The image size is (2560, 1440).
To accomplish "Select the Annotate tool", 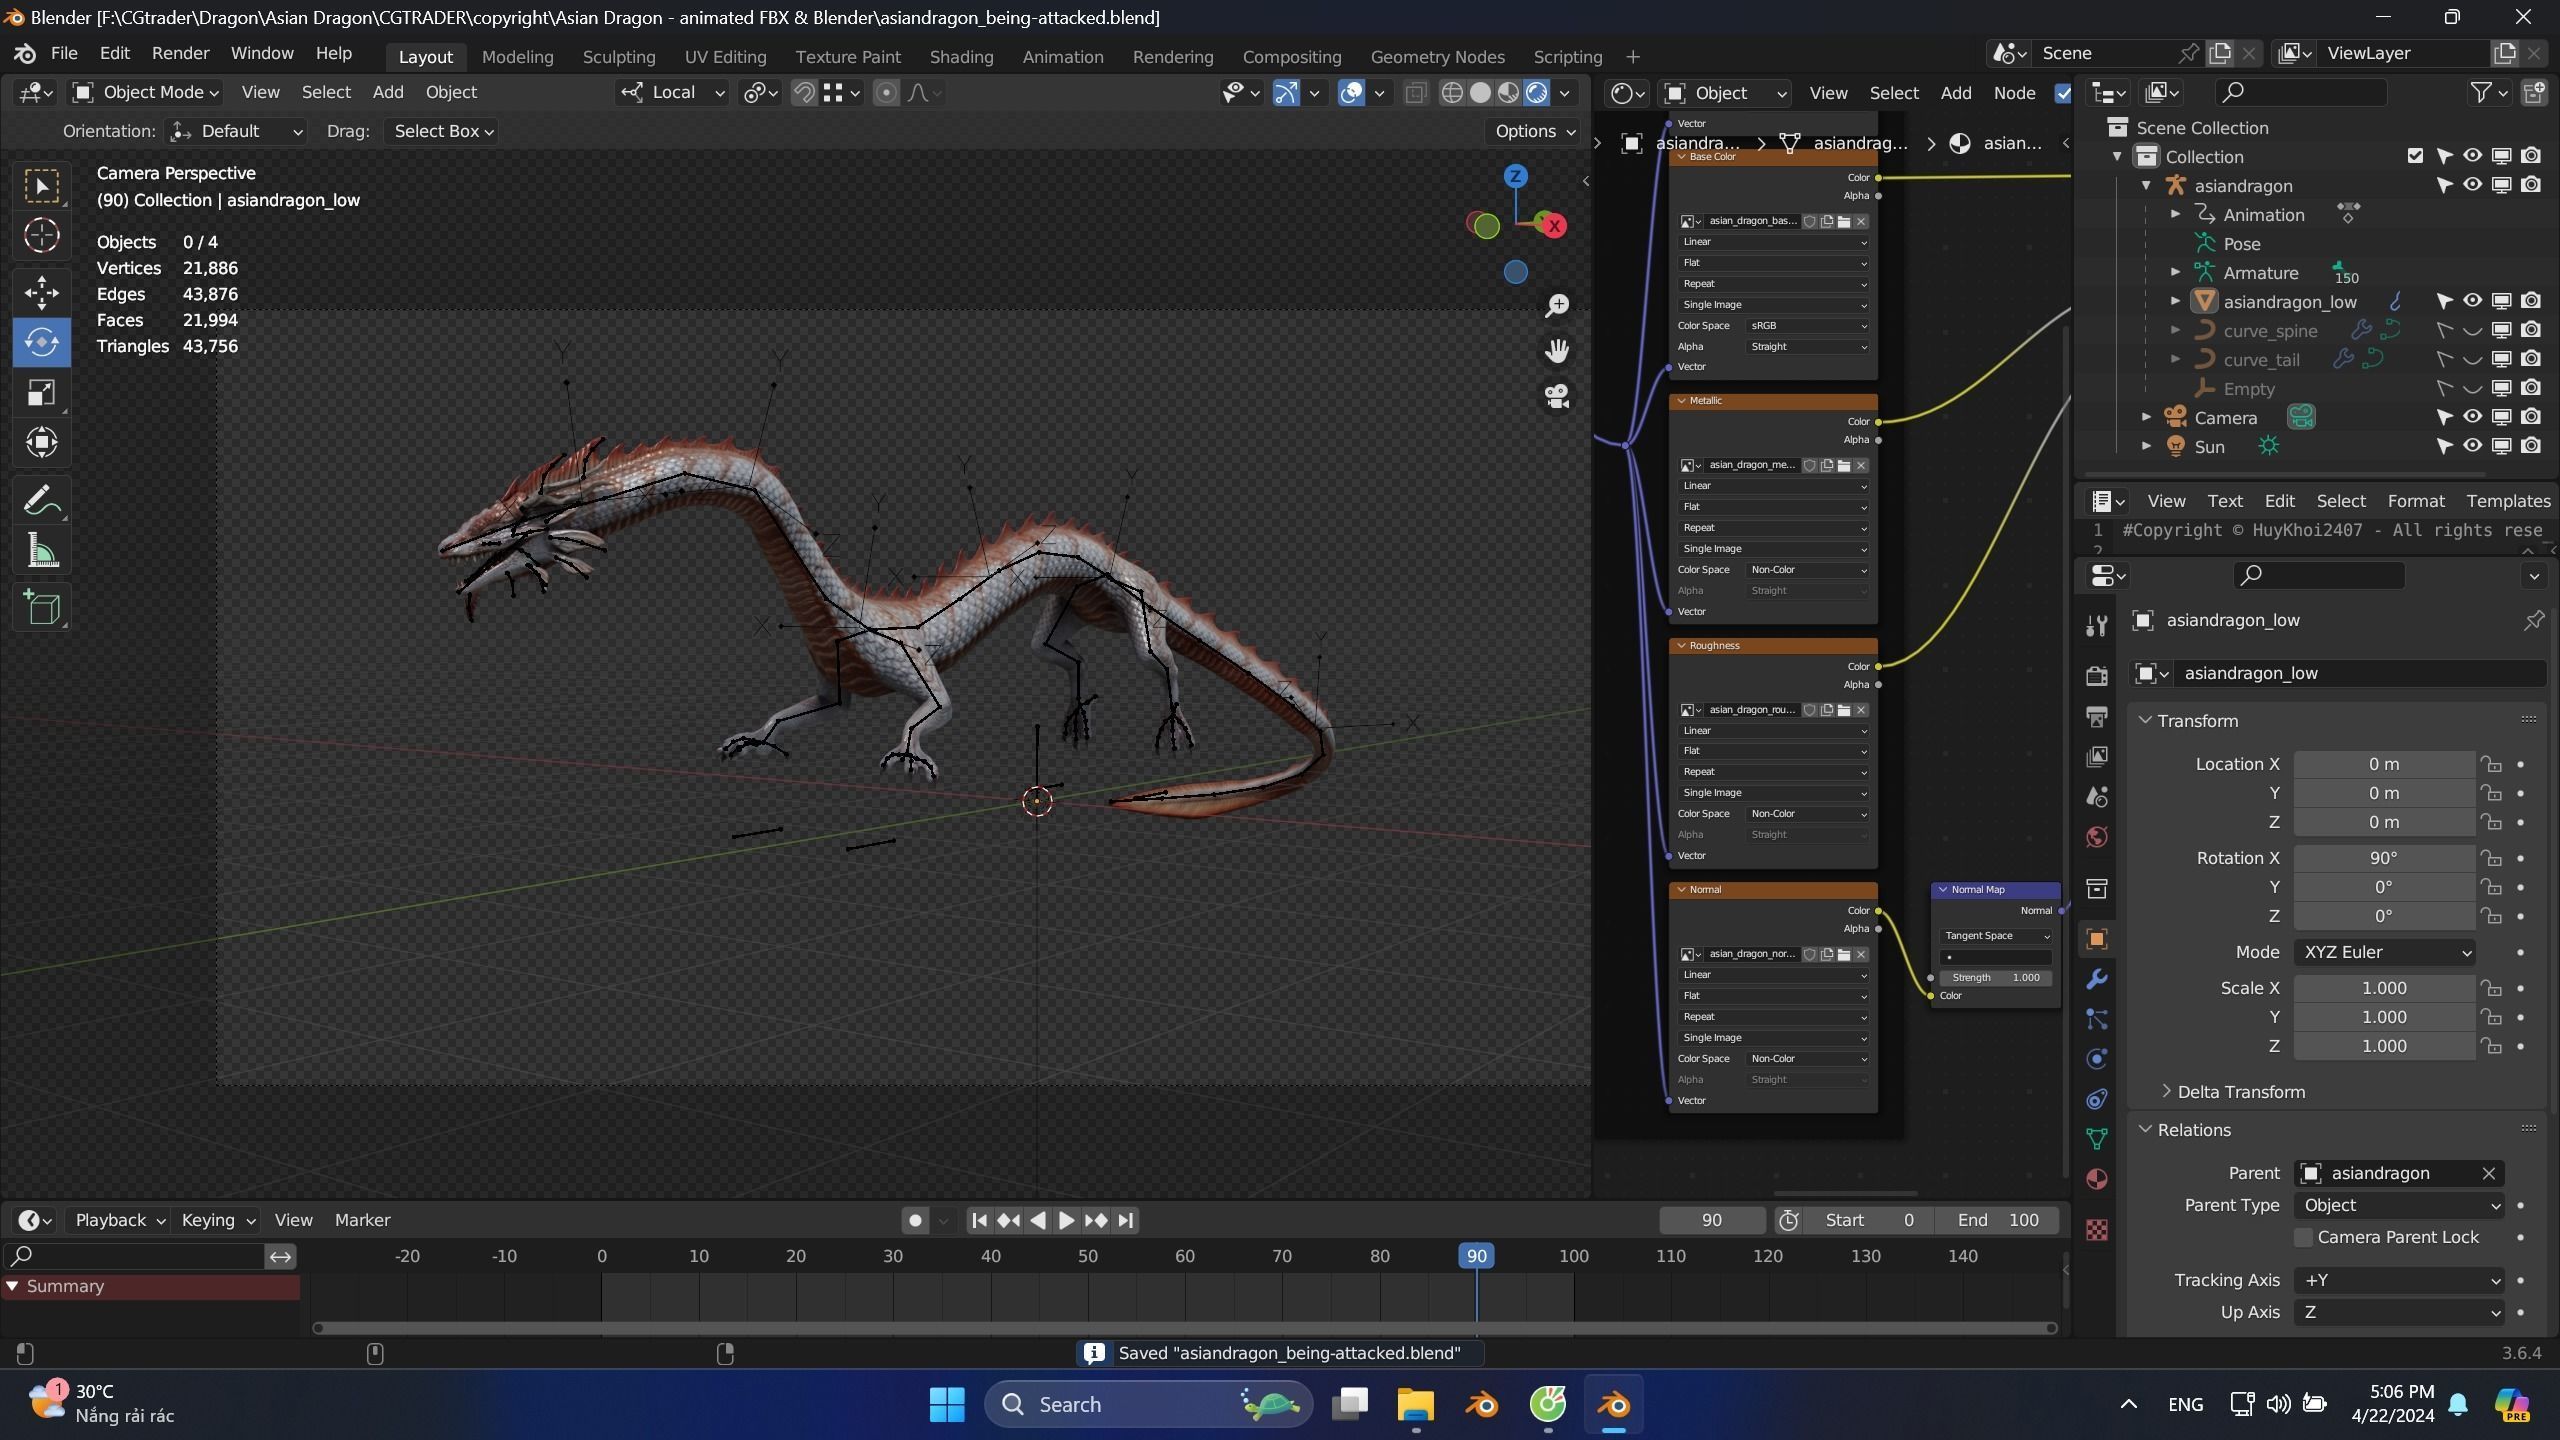I will 41,500.
